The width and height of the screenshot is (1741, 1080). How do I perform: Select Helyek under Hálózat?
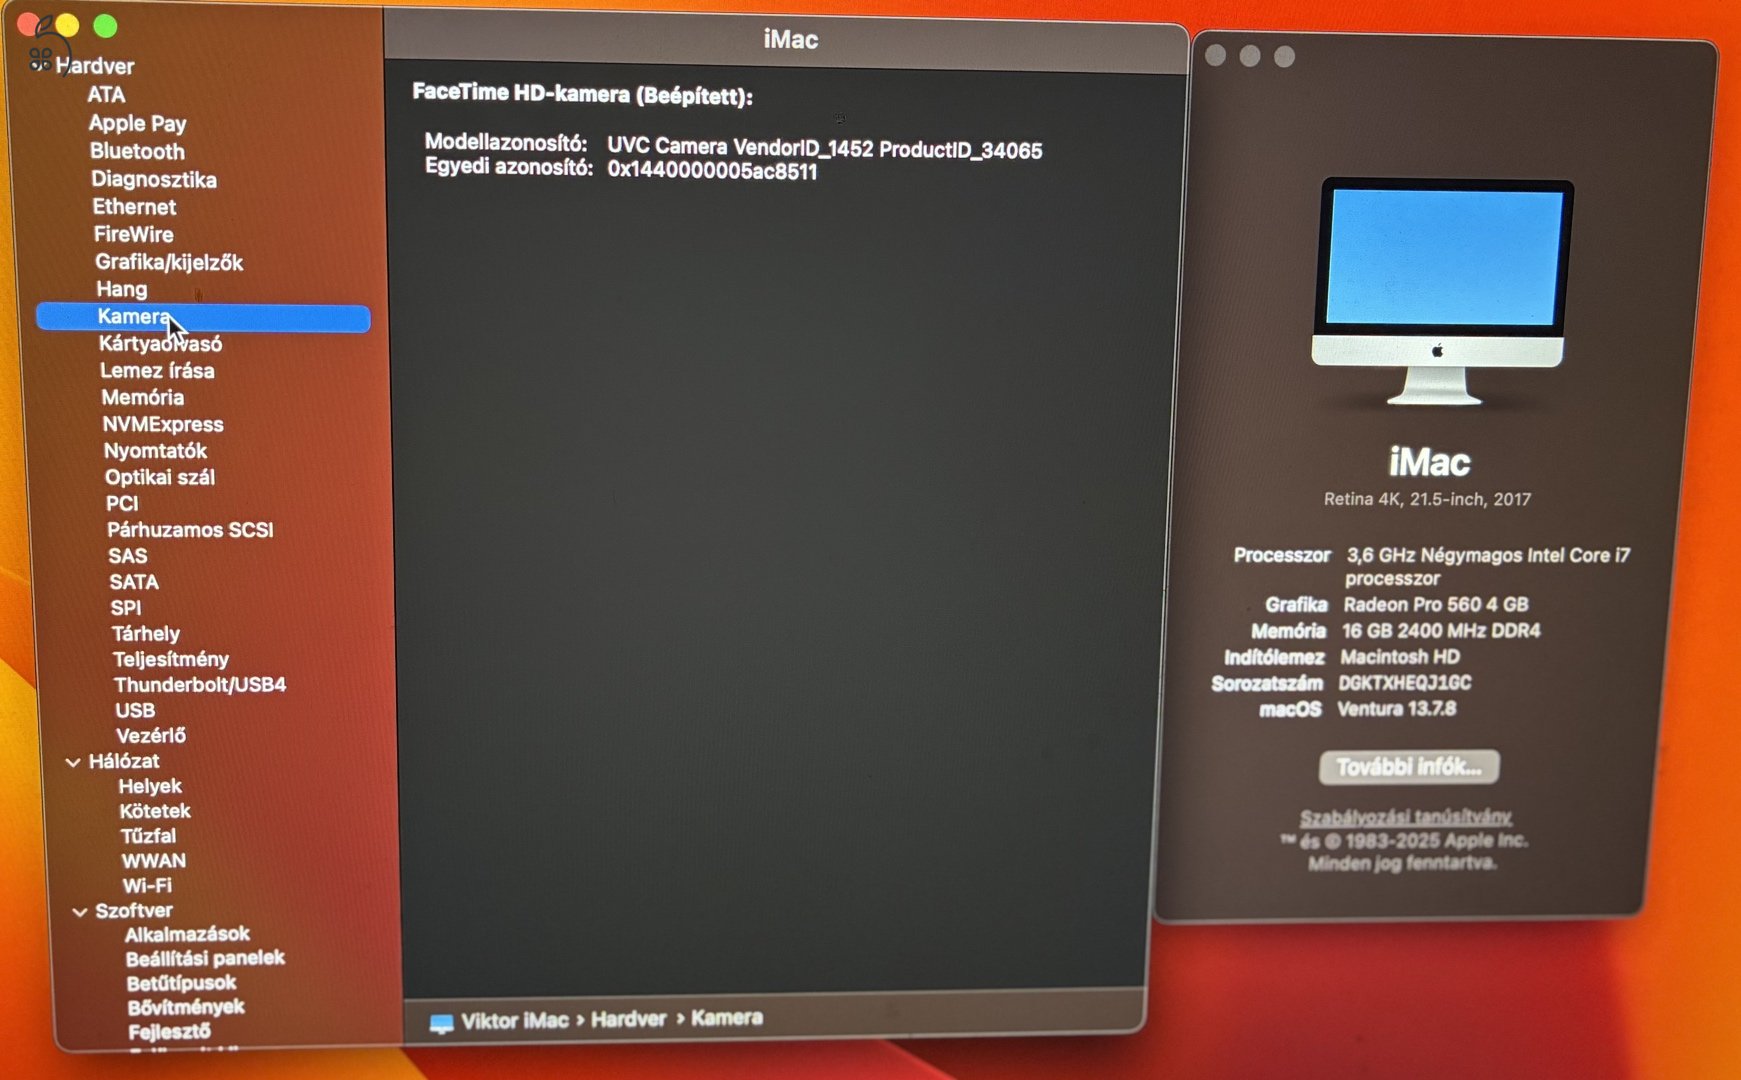coord(150,787)
